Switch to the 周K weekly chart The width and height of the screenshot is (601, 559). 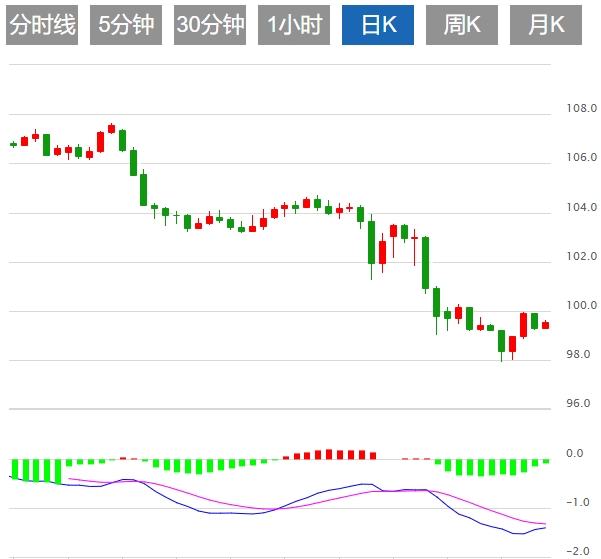[x=461, y=25]
